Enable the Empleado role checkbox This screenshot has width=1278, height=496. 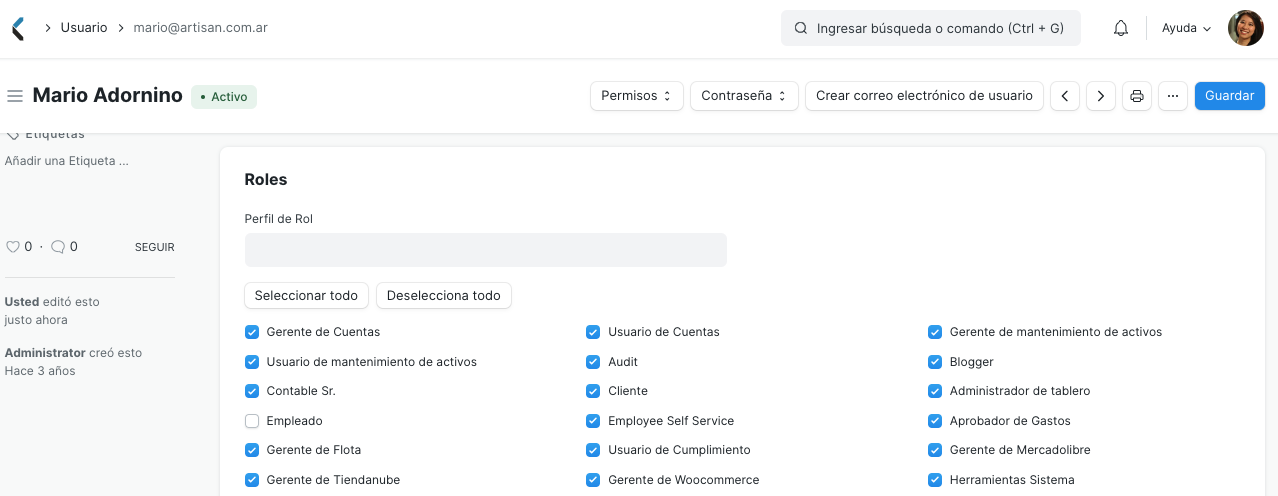point(252,421)
